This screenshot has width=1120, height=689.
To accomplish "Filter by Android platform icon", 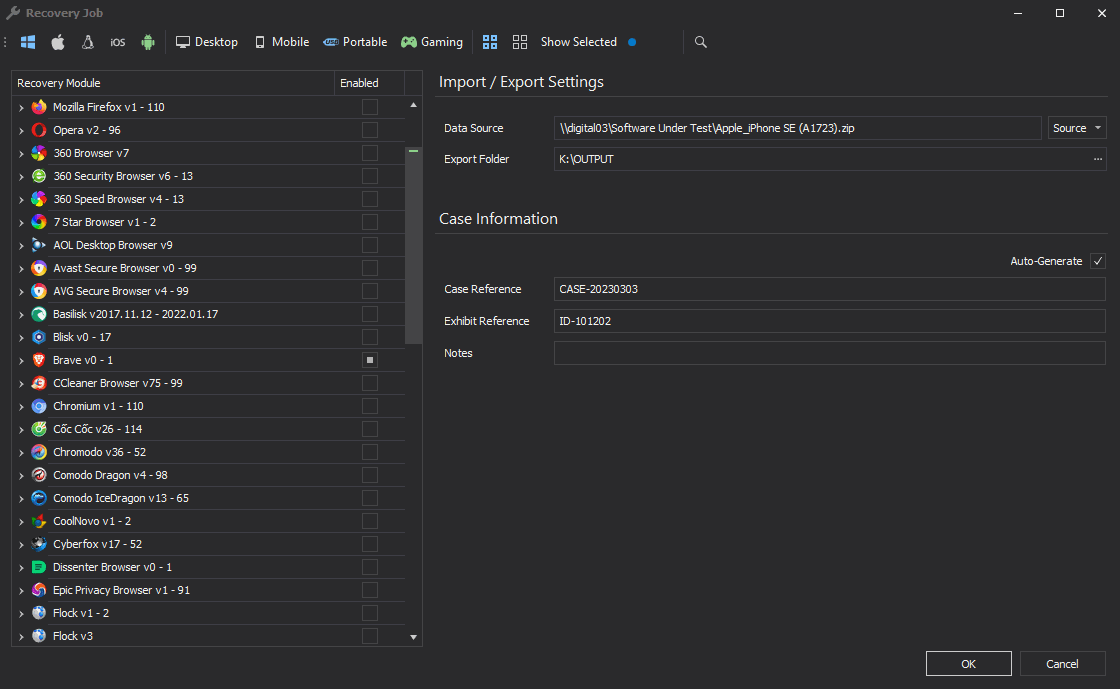I will [148, 42].
